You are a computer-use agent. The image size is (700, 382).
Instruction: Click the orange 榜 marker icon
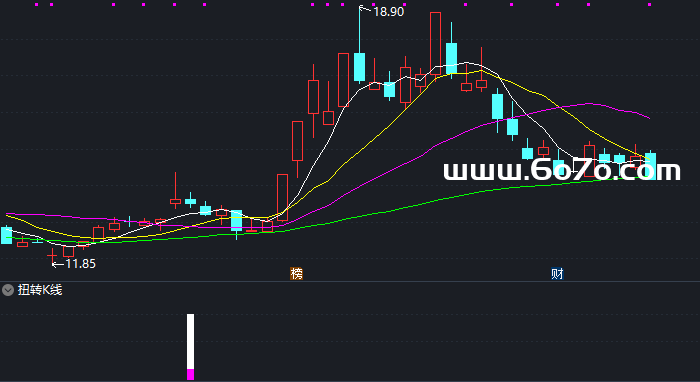296,274
